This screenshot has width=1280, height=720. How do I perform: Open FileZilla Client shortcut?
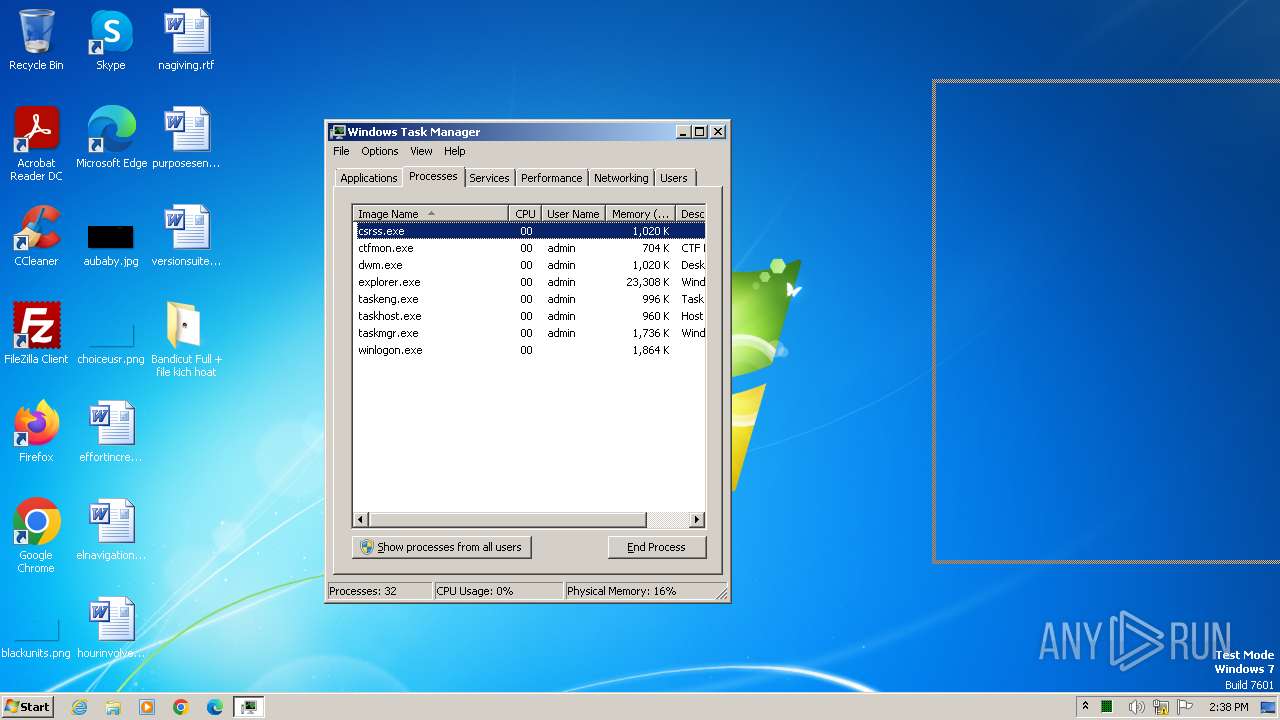36,334
